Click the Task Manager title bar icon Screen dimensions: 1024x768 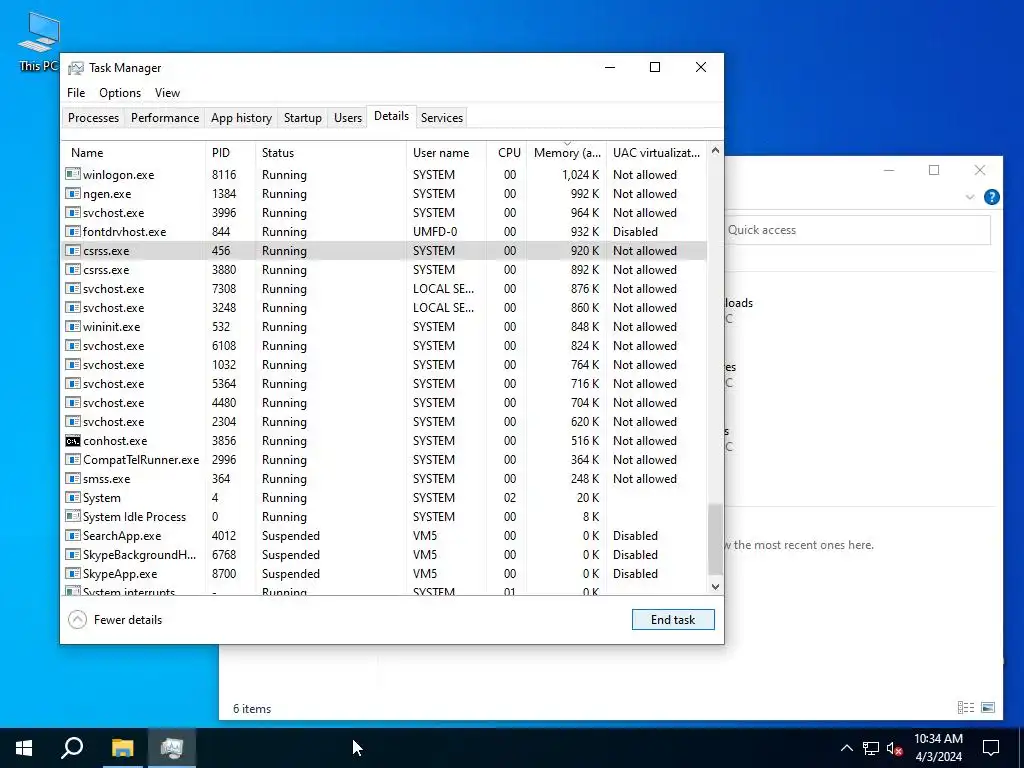point(76,68)
